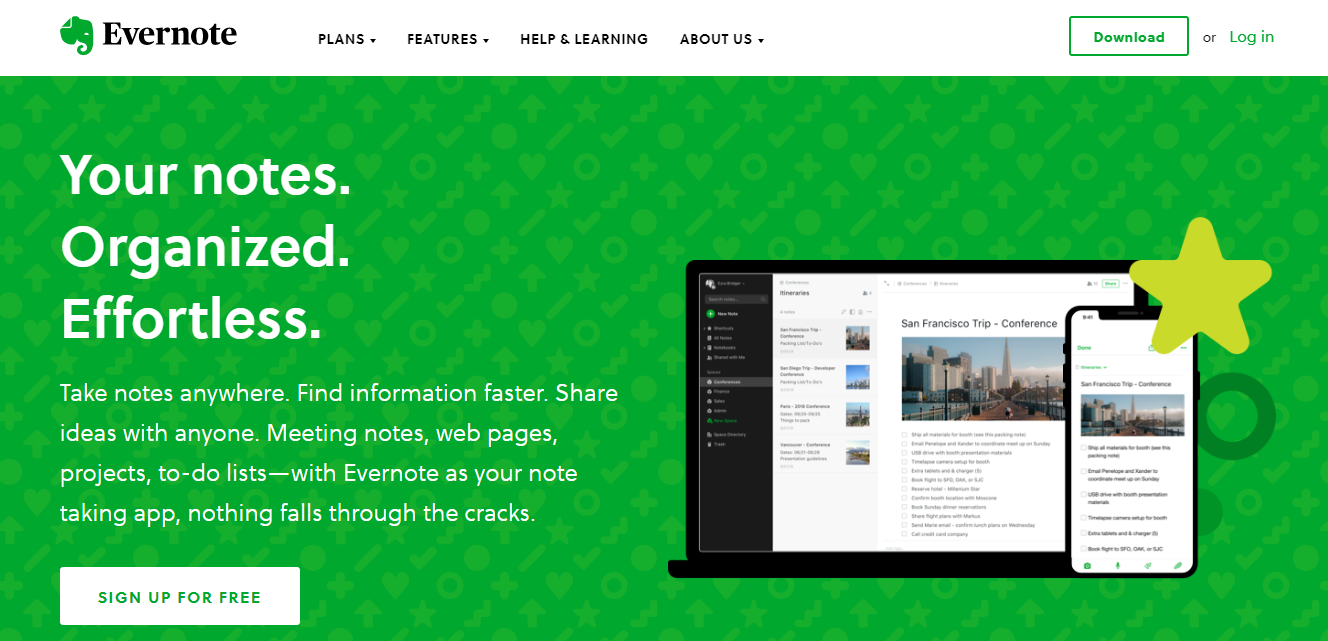Image resolution: width=1328 pixels, height=641 pixels.
Task: Open the Finance space in laptop sidebar
Action: click(x=718, y=391)
